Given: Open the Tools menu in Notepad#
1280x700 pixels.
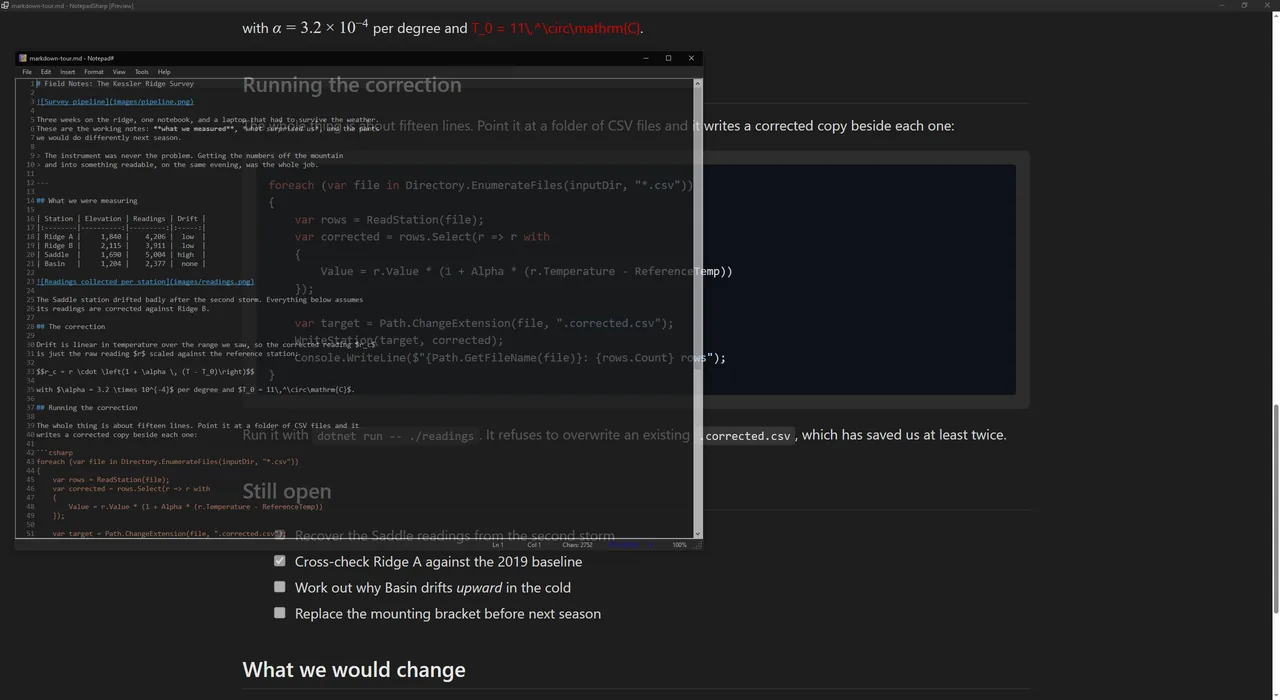Looking at the screenshot, I should pos(142,72).
